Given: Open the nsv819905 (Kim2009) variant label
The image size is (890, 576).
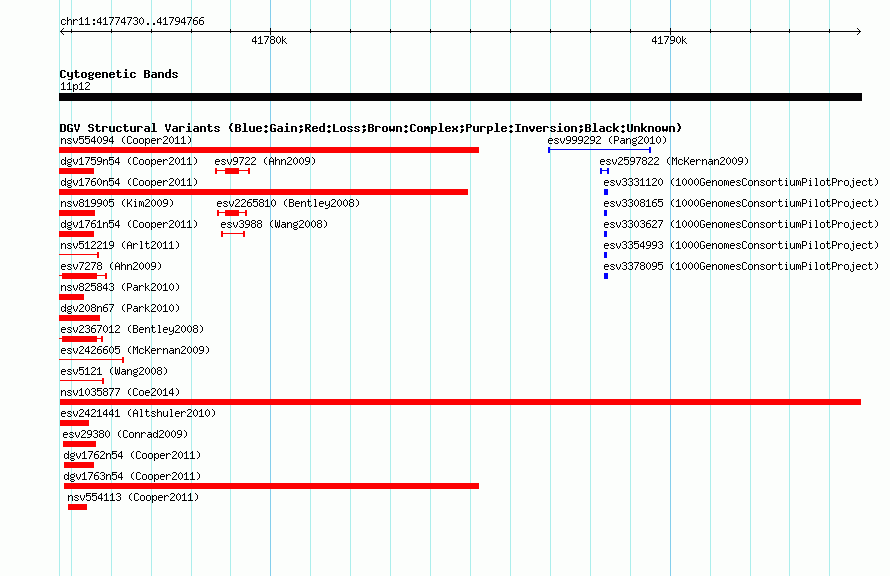Looking at the screenshot, I should [x=117, y=203].
